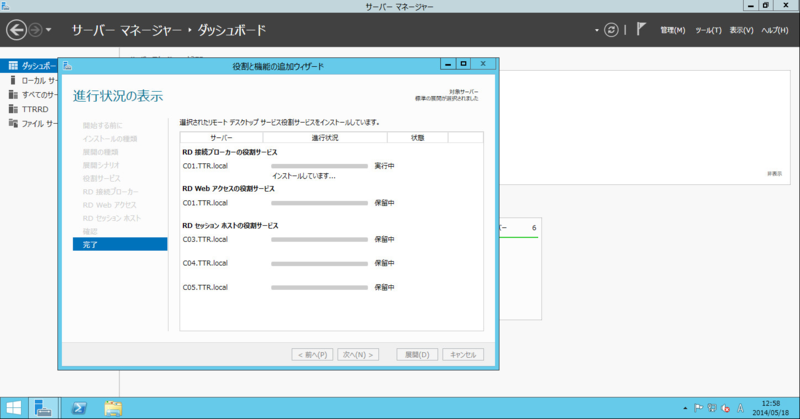
Task: Maximize the add roles wizard window
Action: click(x=463, y=64)
